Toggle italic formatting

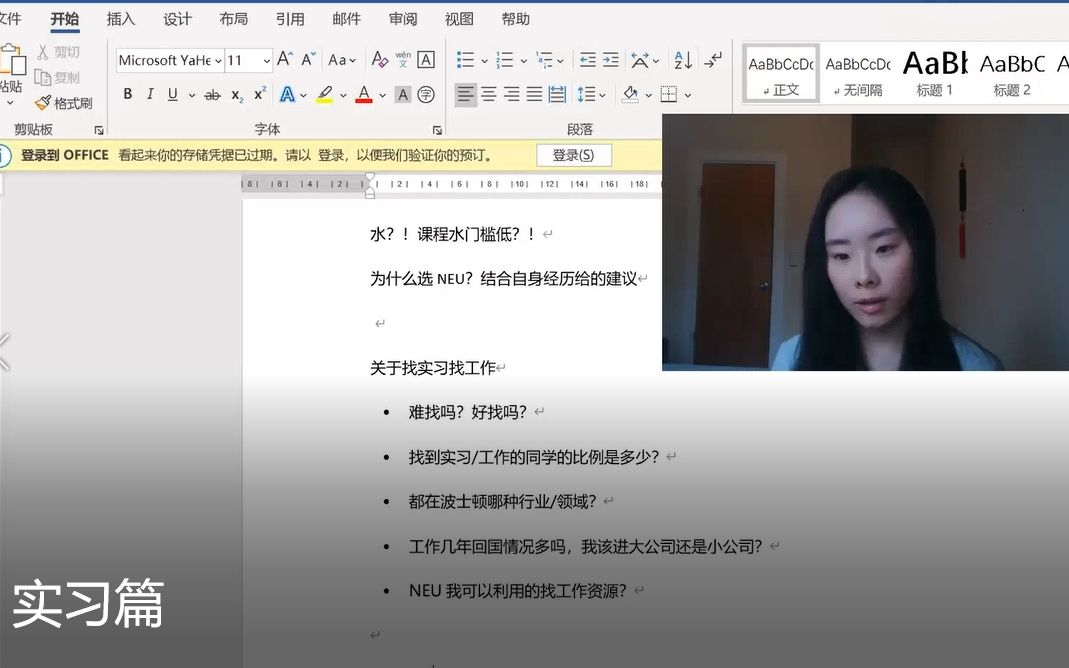click(x=149, y=93)
